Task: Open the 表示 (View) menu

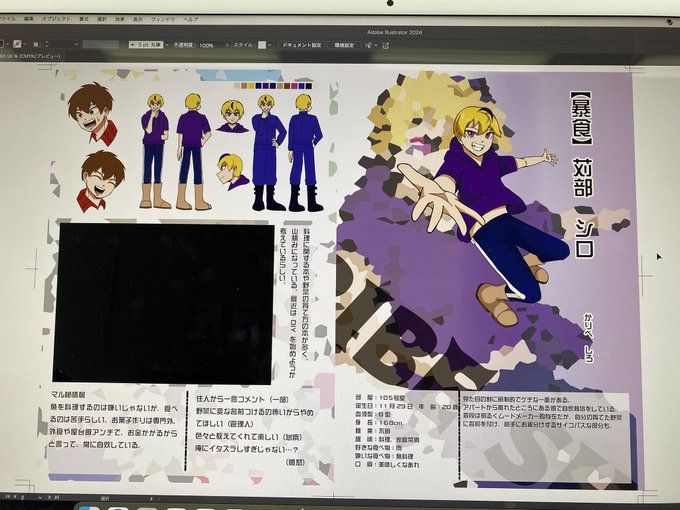Action: (138, 19)
